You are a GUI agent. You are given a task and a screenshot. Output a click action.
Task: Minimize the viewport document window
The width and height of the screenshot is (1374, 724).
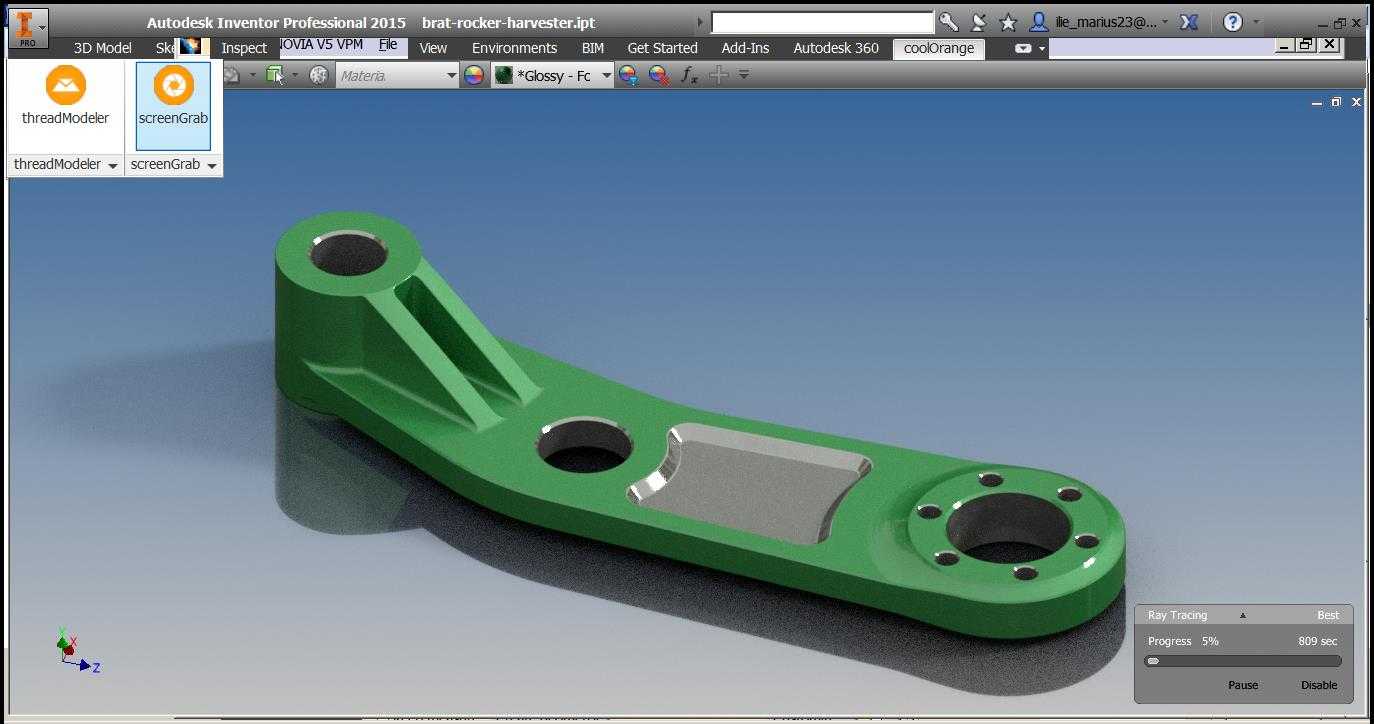[1317, 102]
